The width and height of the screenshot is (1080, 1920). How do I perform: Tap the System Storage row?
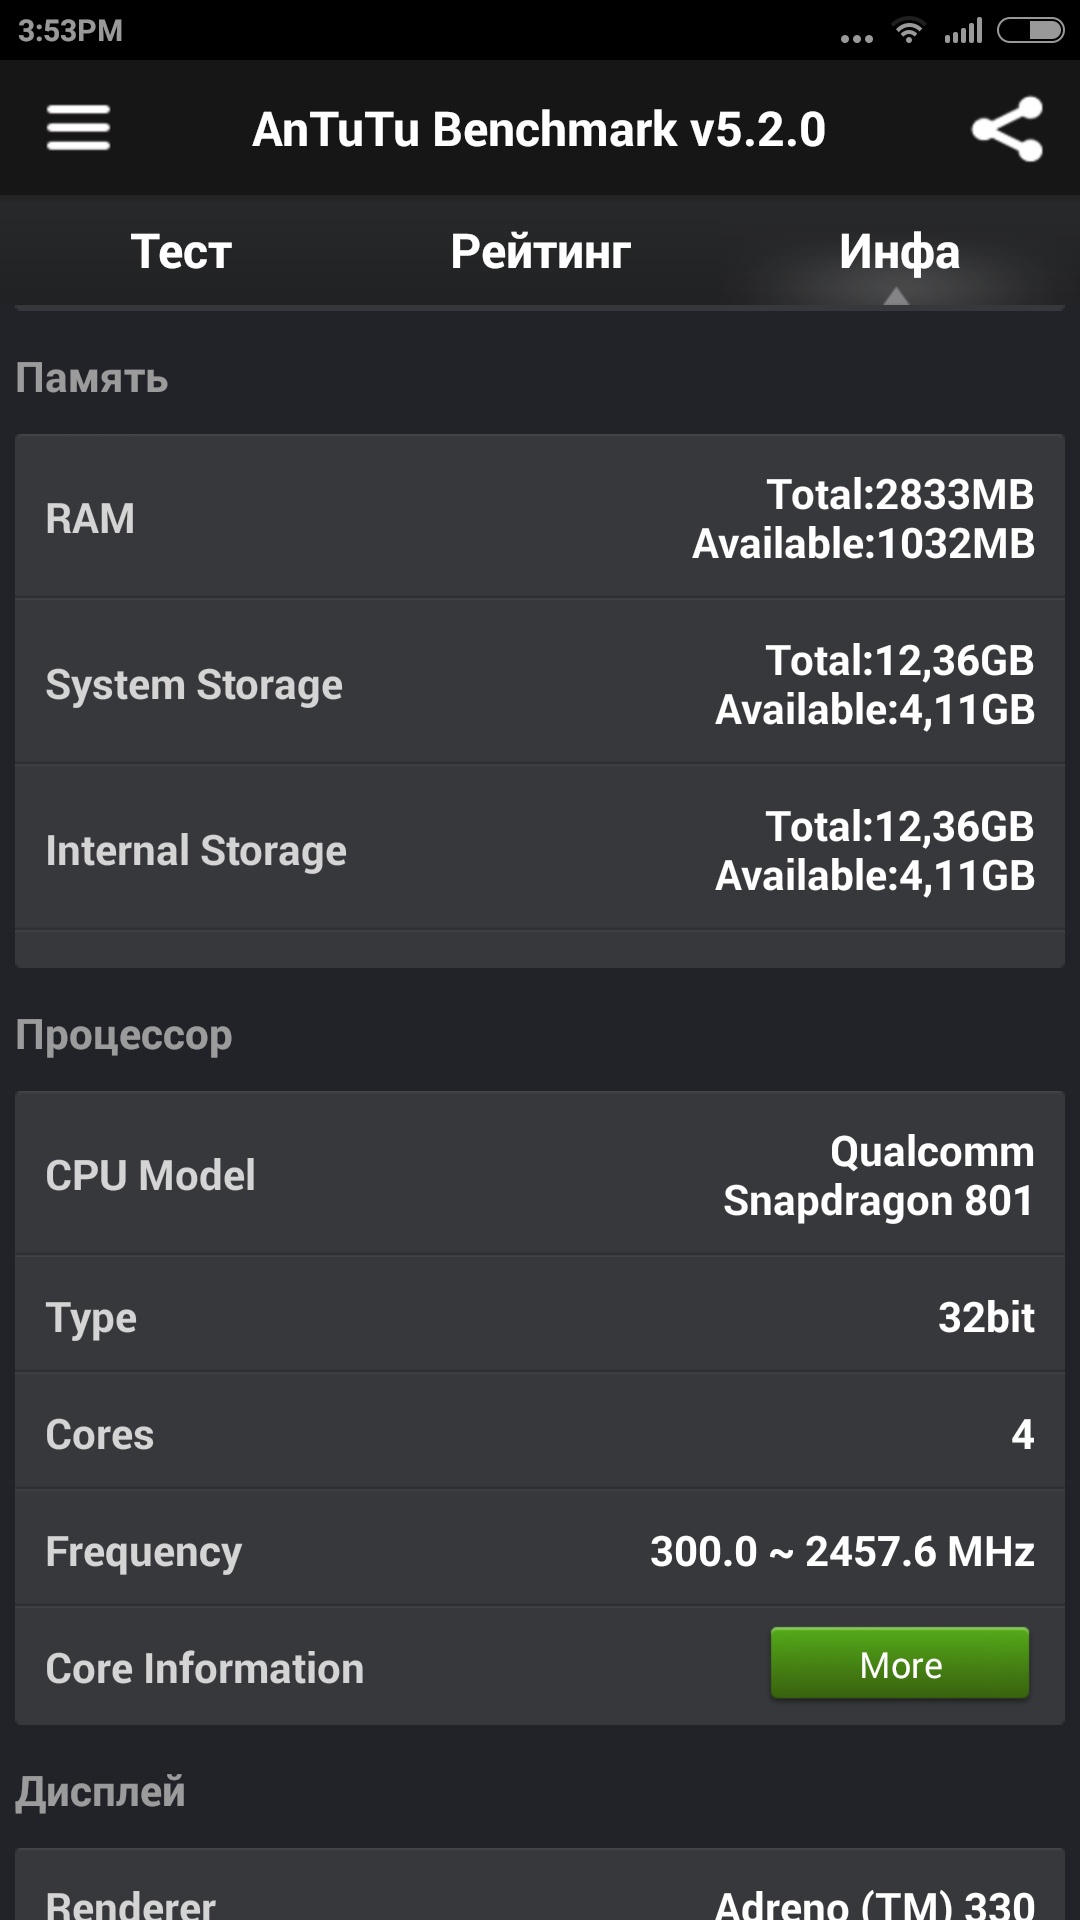[x=540, y=684]
